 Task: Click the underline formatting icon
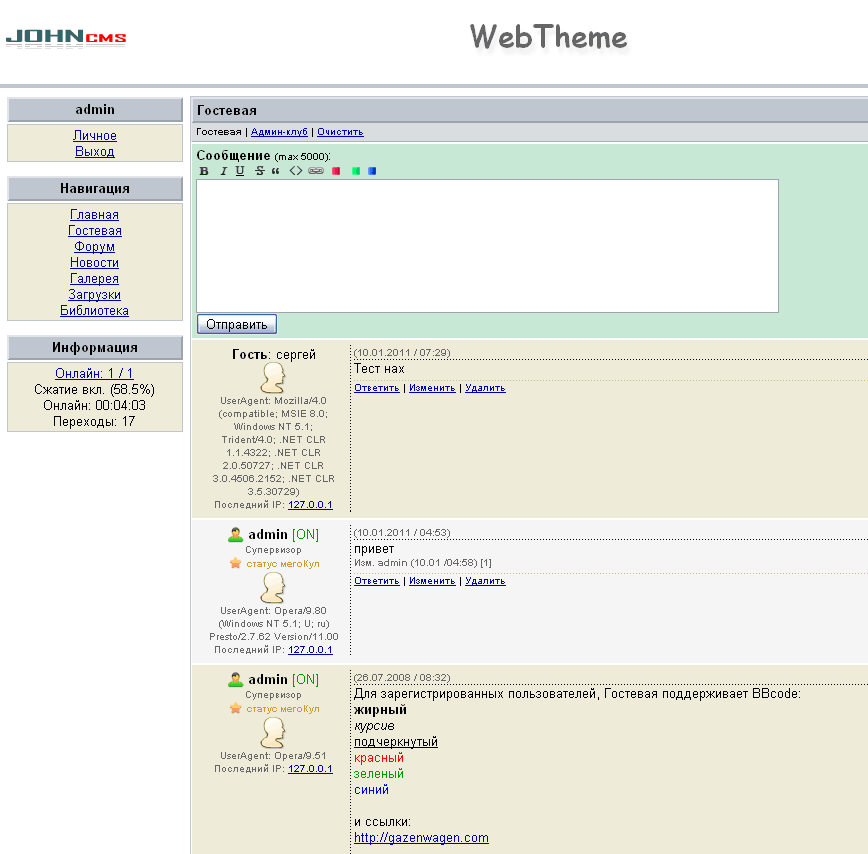click(x=240, y=171)
